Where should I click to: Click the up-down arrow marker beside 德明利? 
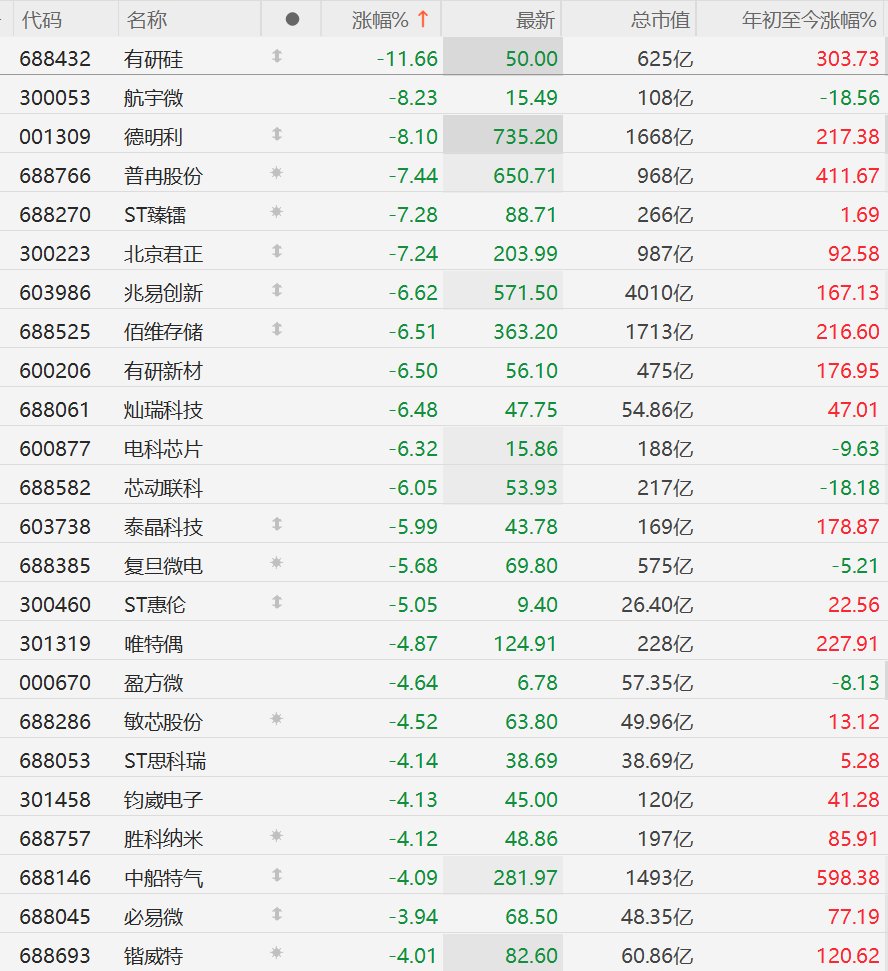pyautogui.click(x=277, y=134)
